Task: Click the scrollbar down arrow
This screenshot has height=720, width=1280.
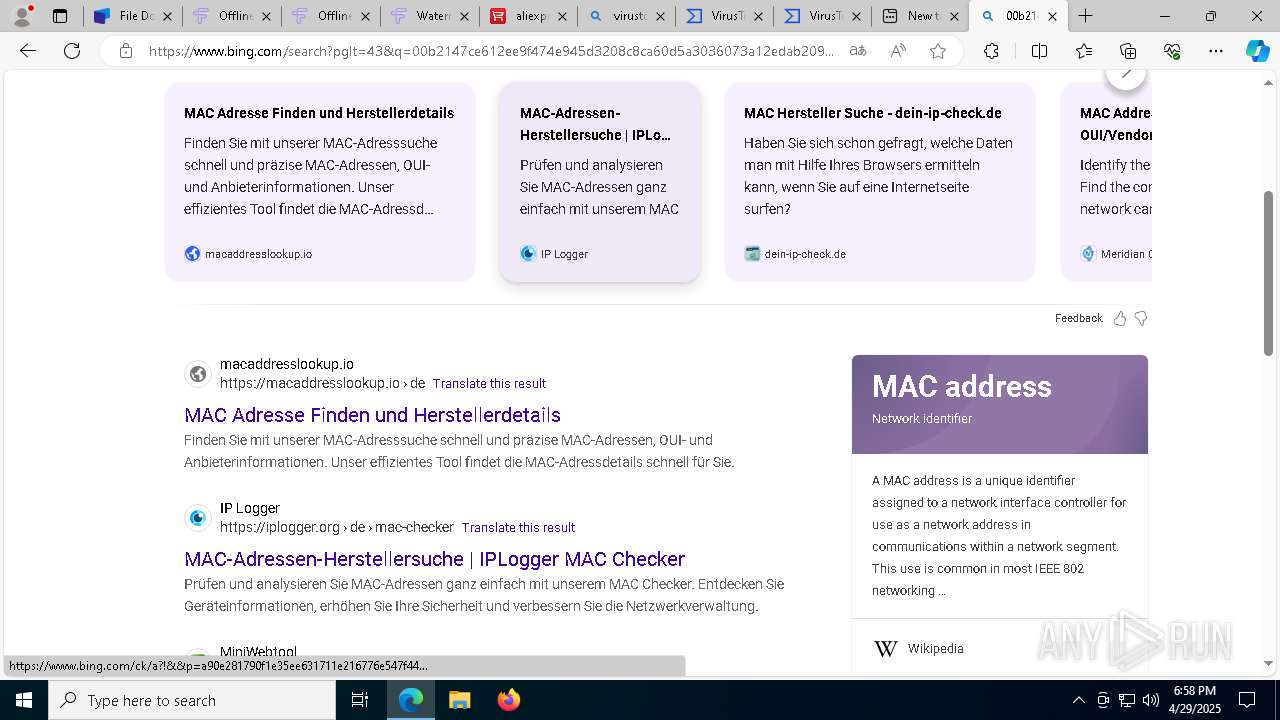Action: (1269, 664)
